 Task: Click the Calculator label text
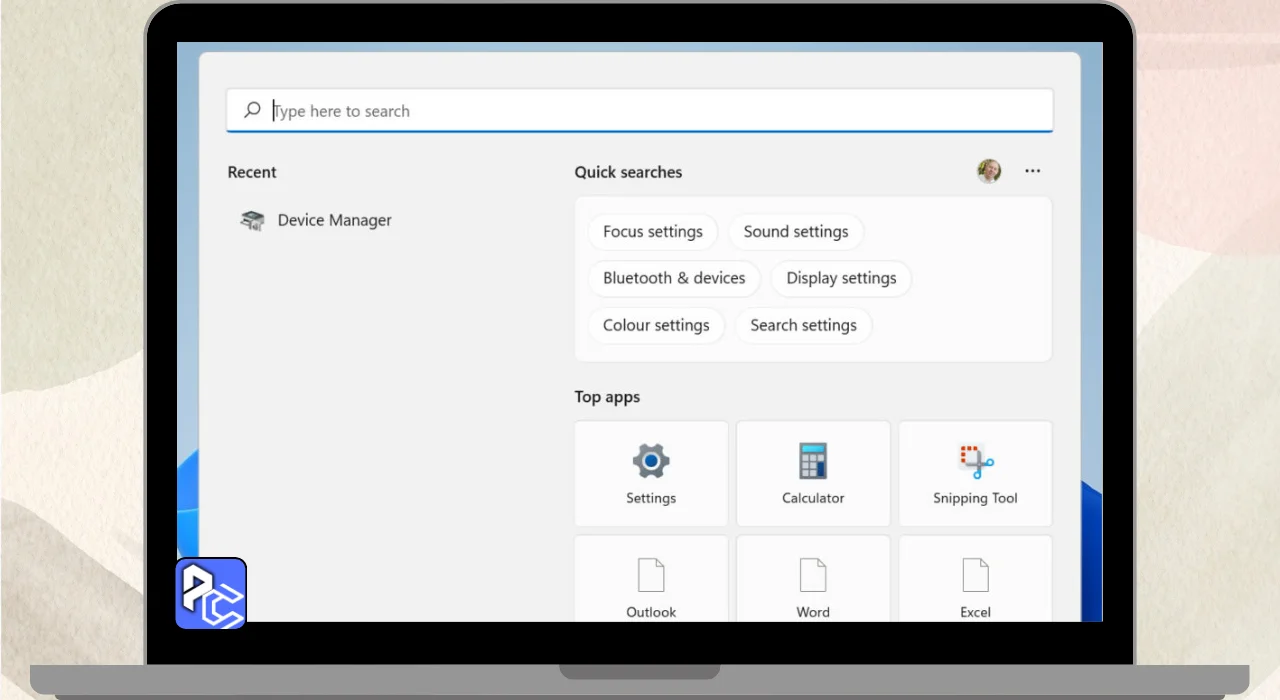813,498
